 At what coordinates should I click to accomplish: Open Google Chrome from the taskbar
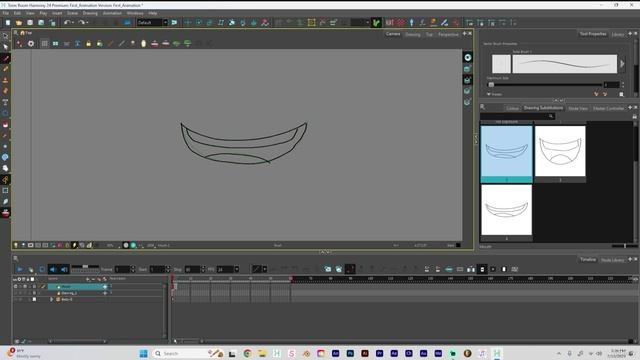(x=247, y=353)
